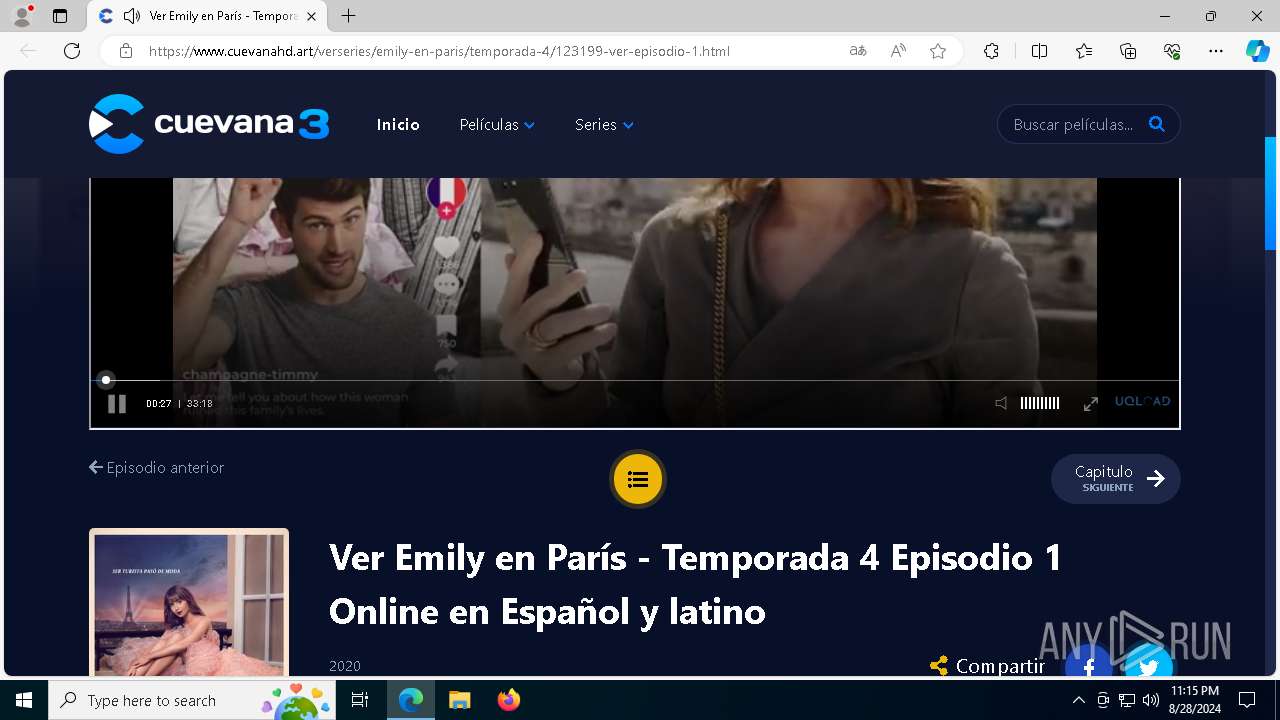Open taskbar volume control
Image resolution: width=1280 pixels, height=720 pixels.
pyautogui.click(x=1151, y=700)
